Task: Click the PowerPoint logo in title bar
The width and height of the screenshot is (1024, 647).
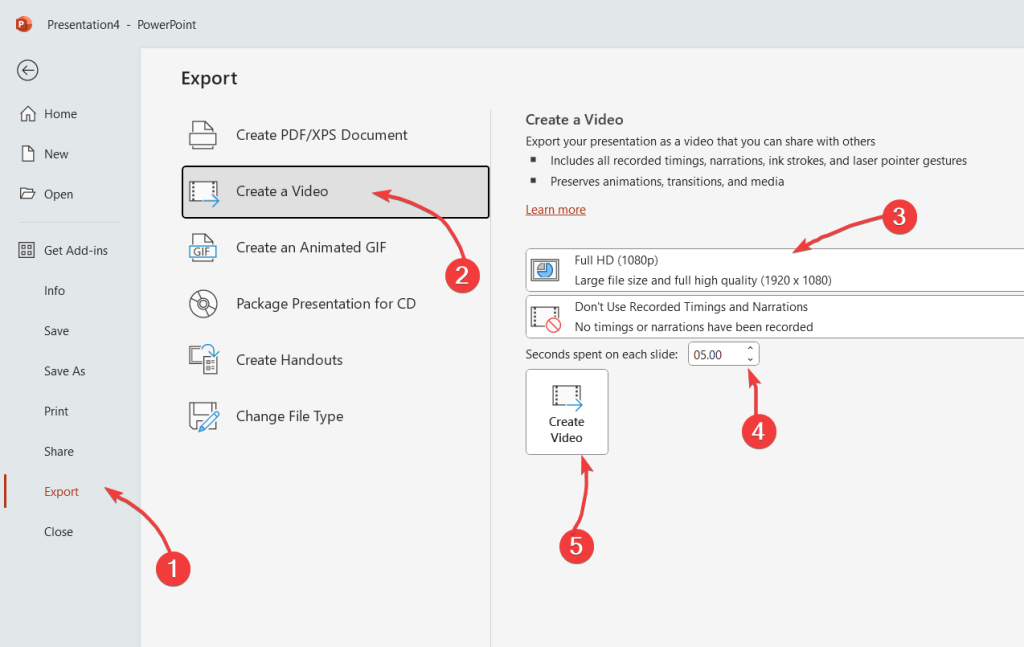Action: point(24,24)
